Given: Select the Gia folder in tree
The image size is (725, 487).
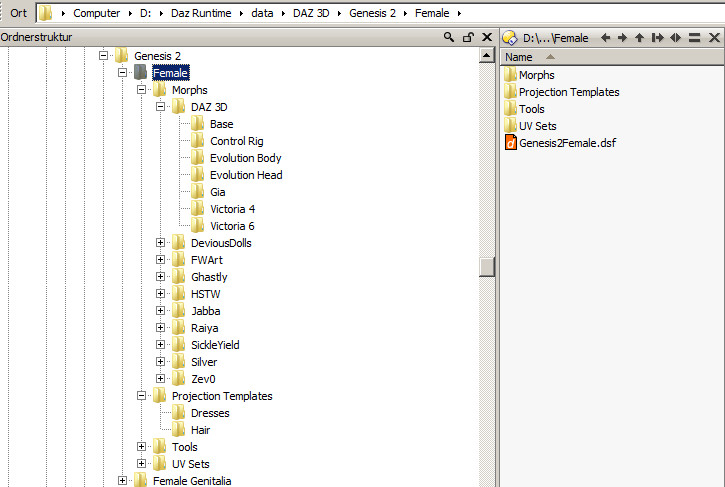Looking at the screenshot, I should point(218,192).
